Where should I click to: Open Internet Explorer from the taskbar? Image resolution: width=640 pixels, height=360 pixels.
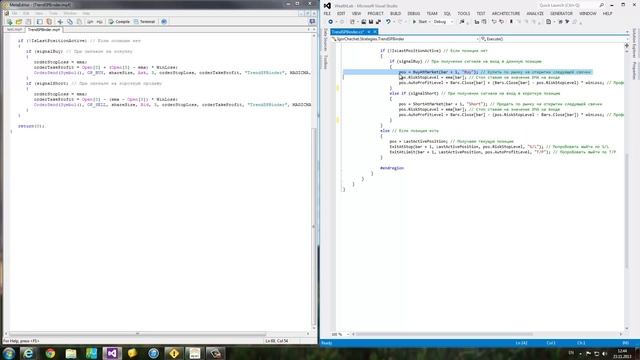[x=28, y=353]
